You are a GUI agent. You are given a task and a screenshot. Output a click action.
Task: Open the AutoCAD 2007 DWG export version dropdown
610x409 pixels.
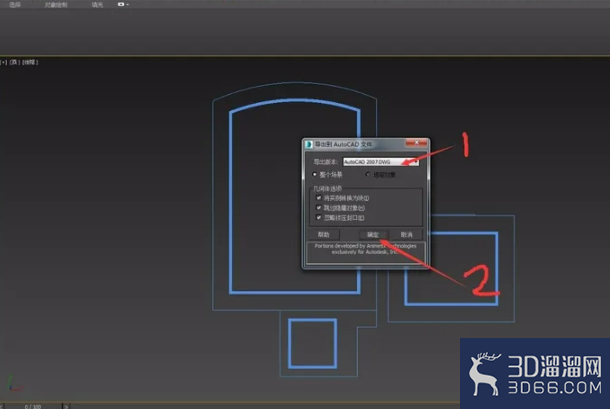click(380, 161)
